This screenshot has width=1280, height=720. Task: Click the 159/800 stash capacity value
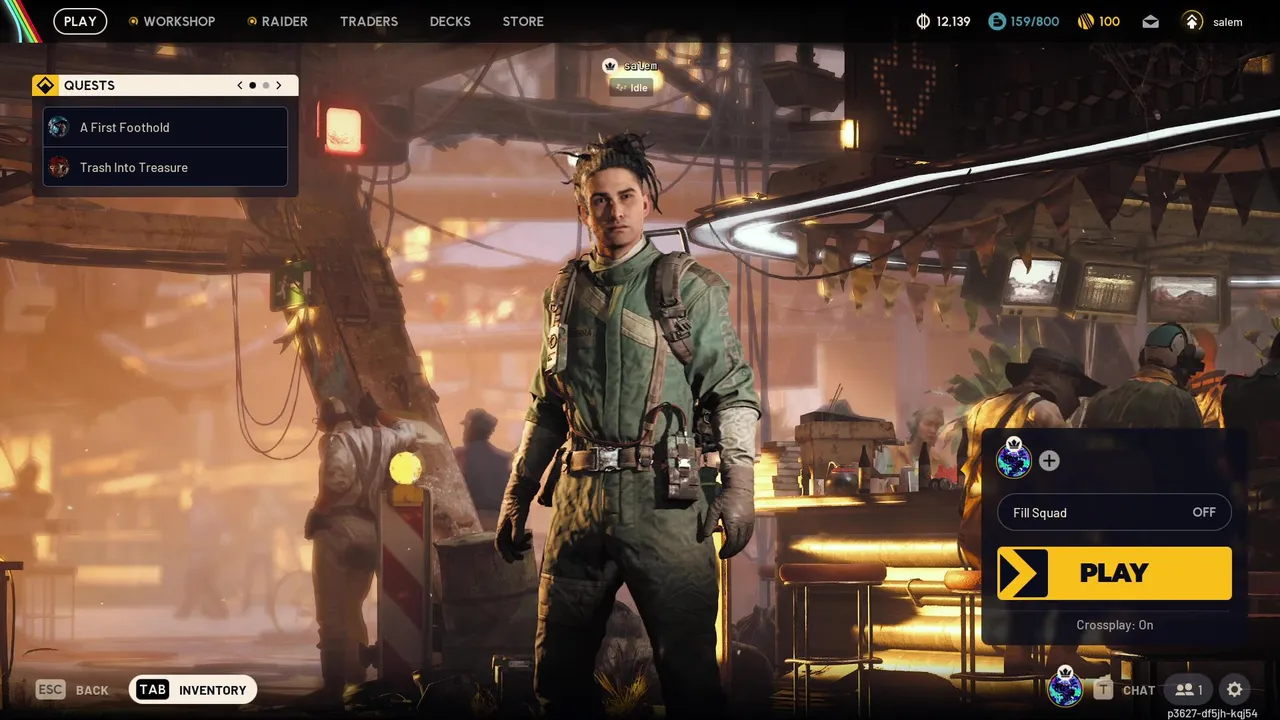click(1034, 21)
